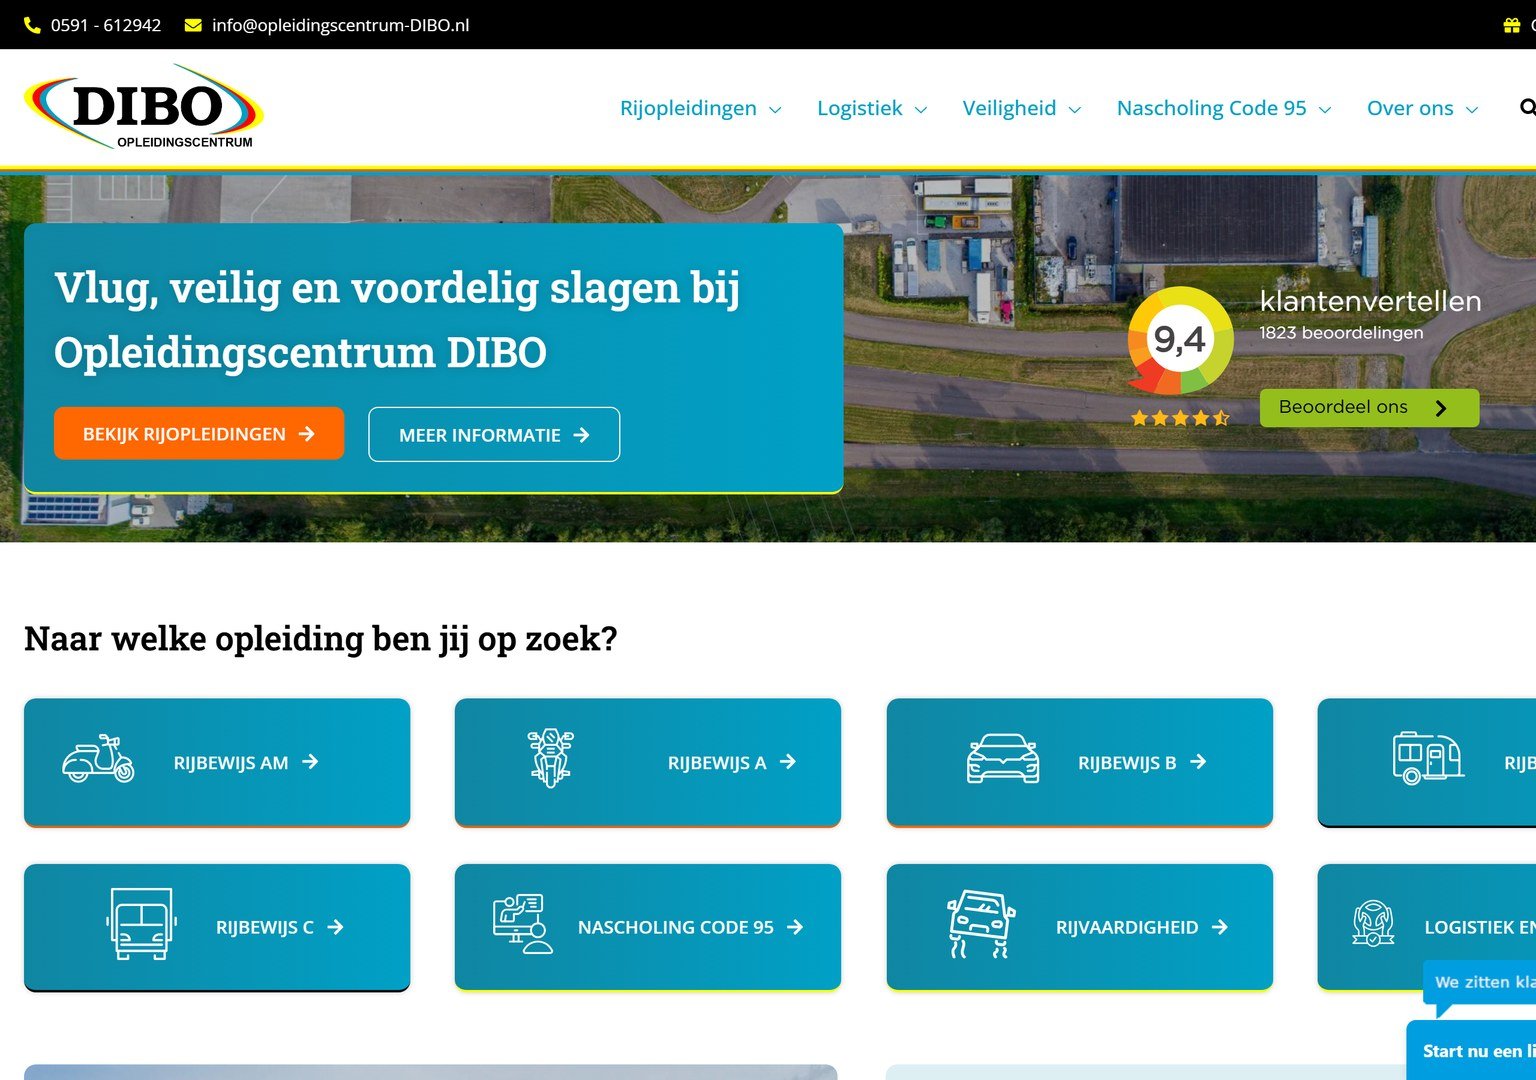Open the Logistiek menu item
The height and width of the screenshot is (1080, 1536).
(x=860, y=108)
